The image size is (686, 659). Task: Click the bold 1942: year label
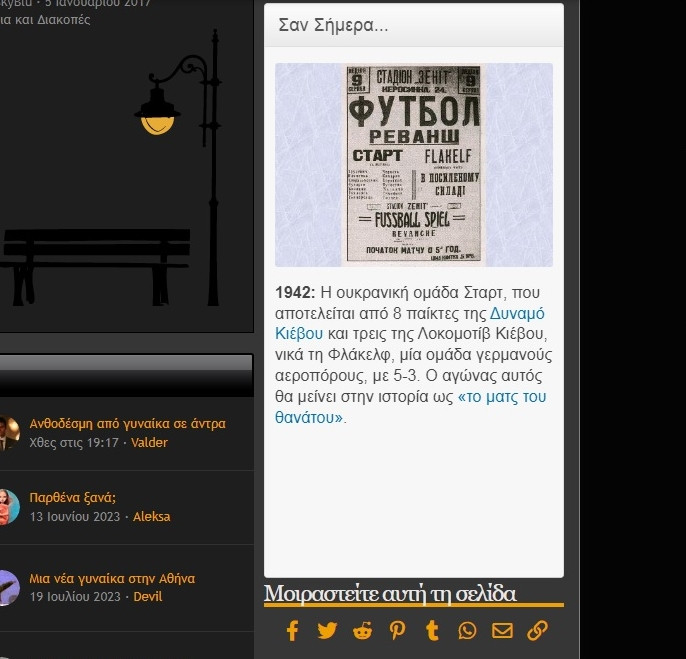click(295, 292)
